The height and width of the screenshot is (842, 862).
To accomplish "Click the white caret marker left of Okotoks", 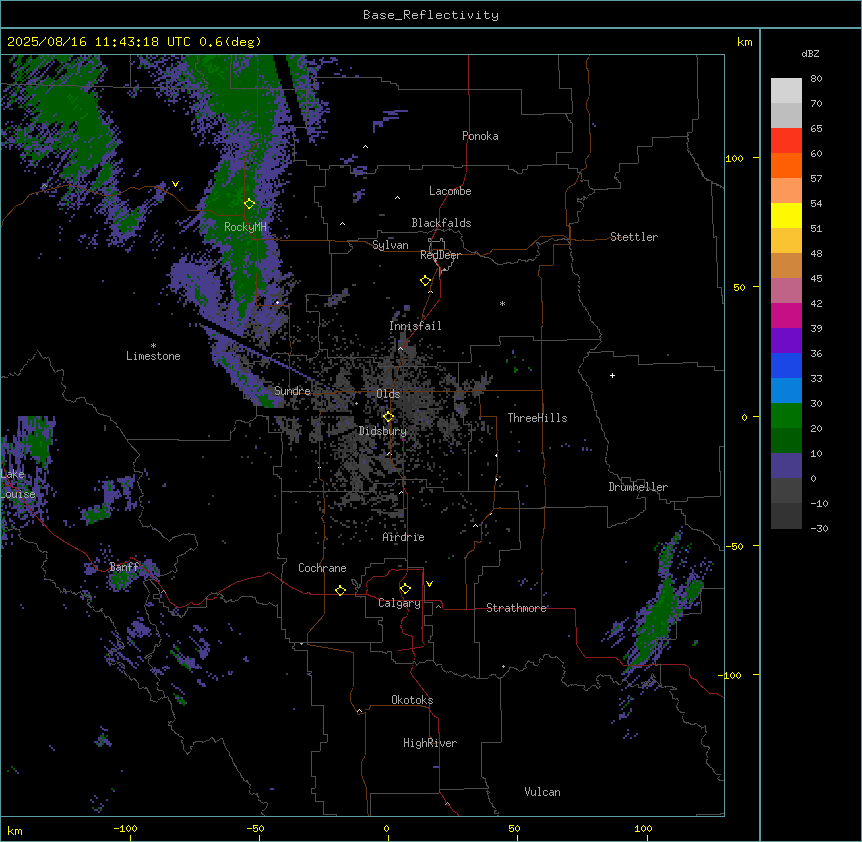I will [x=360, y=711].
